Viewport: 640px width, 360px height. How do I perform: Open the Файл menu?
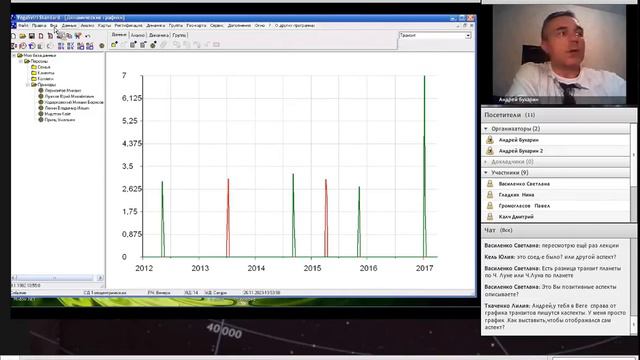pos(23,25)
